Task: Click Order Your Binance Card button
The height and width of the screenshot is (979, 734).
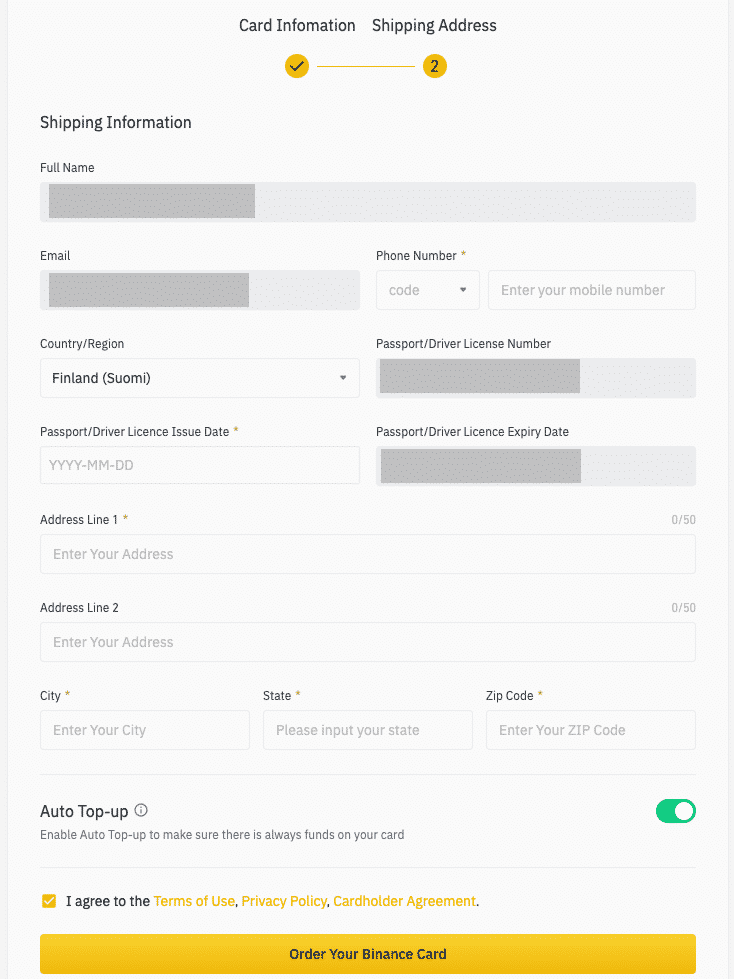Action: click(368, 954)
